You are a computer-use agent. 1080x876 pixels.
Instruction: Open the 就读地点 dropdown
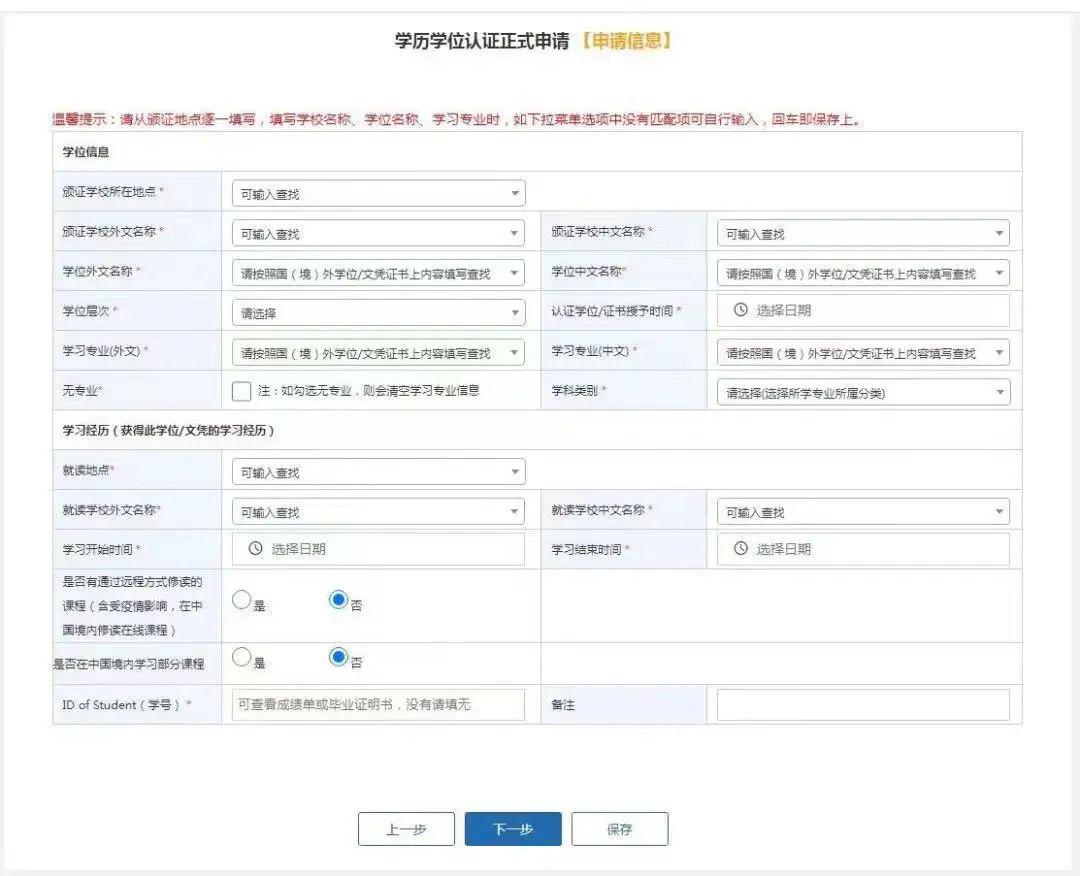tap(377, 472)
